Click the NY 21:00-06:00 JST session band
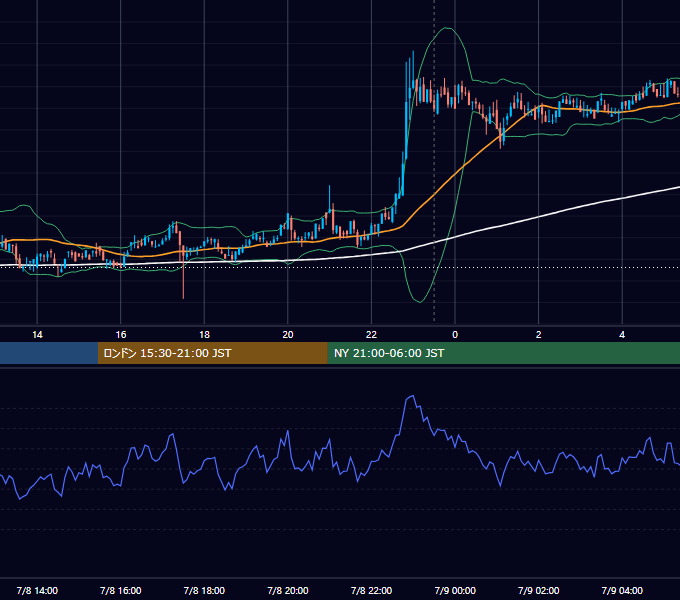 pos(503,353)
